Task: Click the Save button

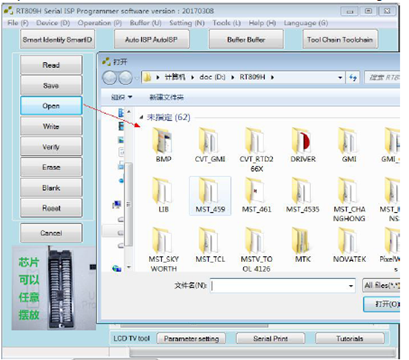Action: [51, 85]
